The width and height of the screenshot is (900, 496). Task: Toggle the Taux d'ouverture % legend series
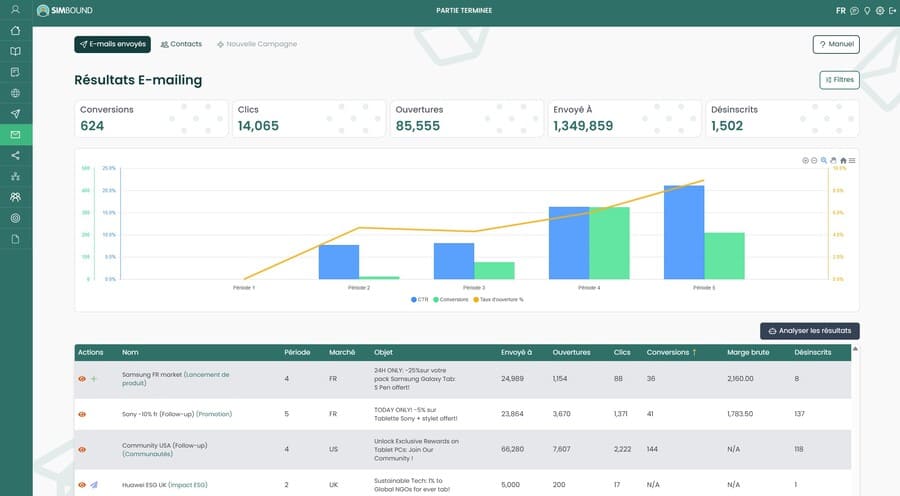[498, 300]
